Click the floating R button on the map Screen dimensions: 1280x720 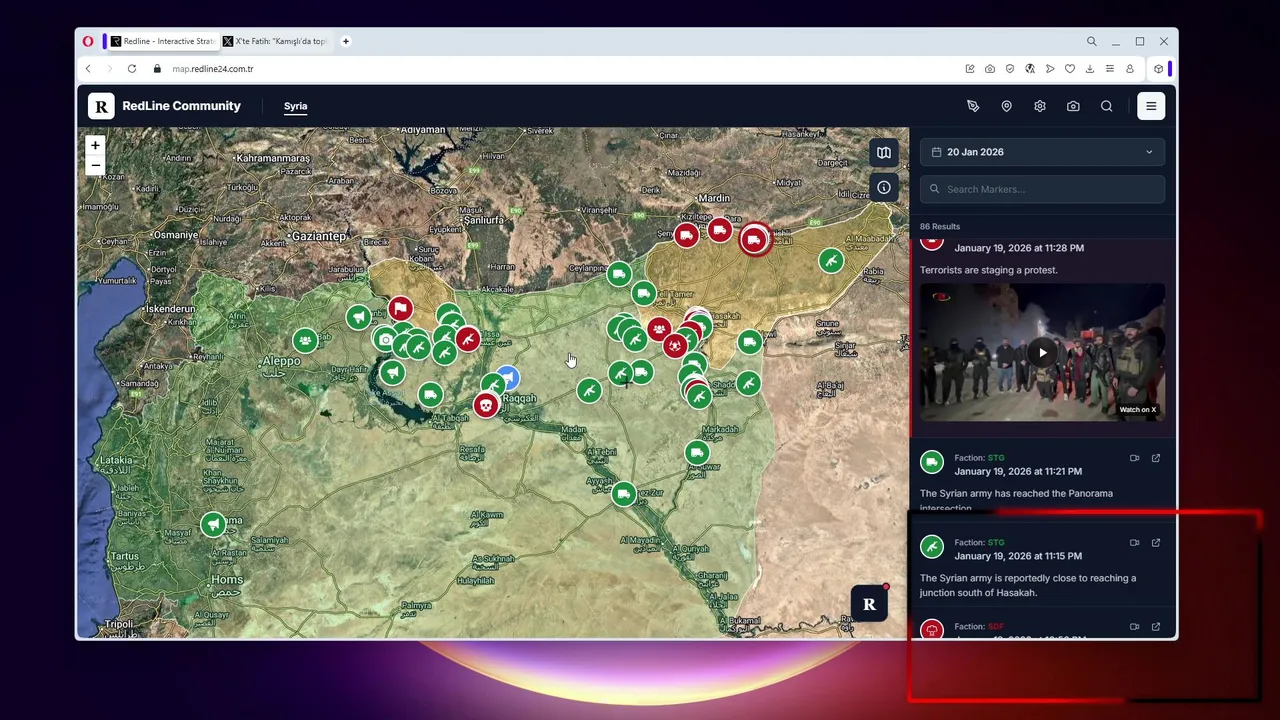point(869,604)
